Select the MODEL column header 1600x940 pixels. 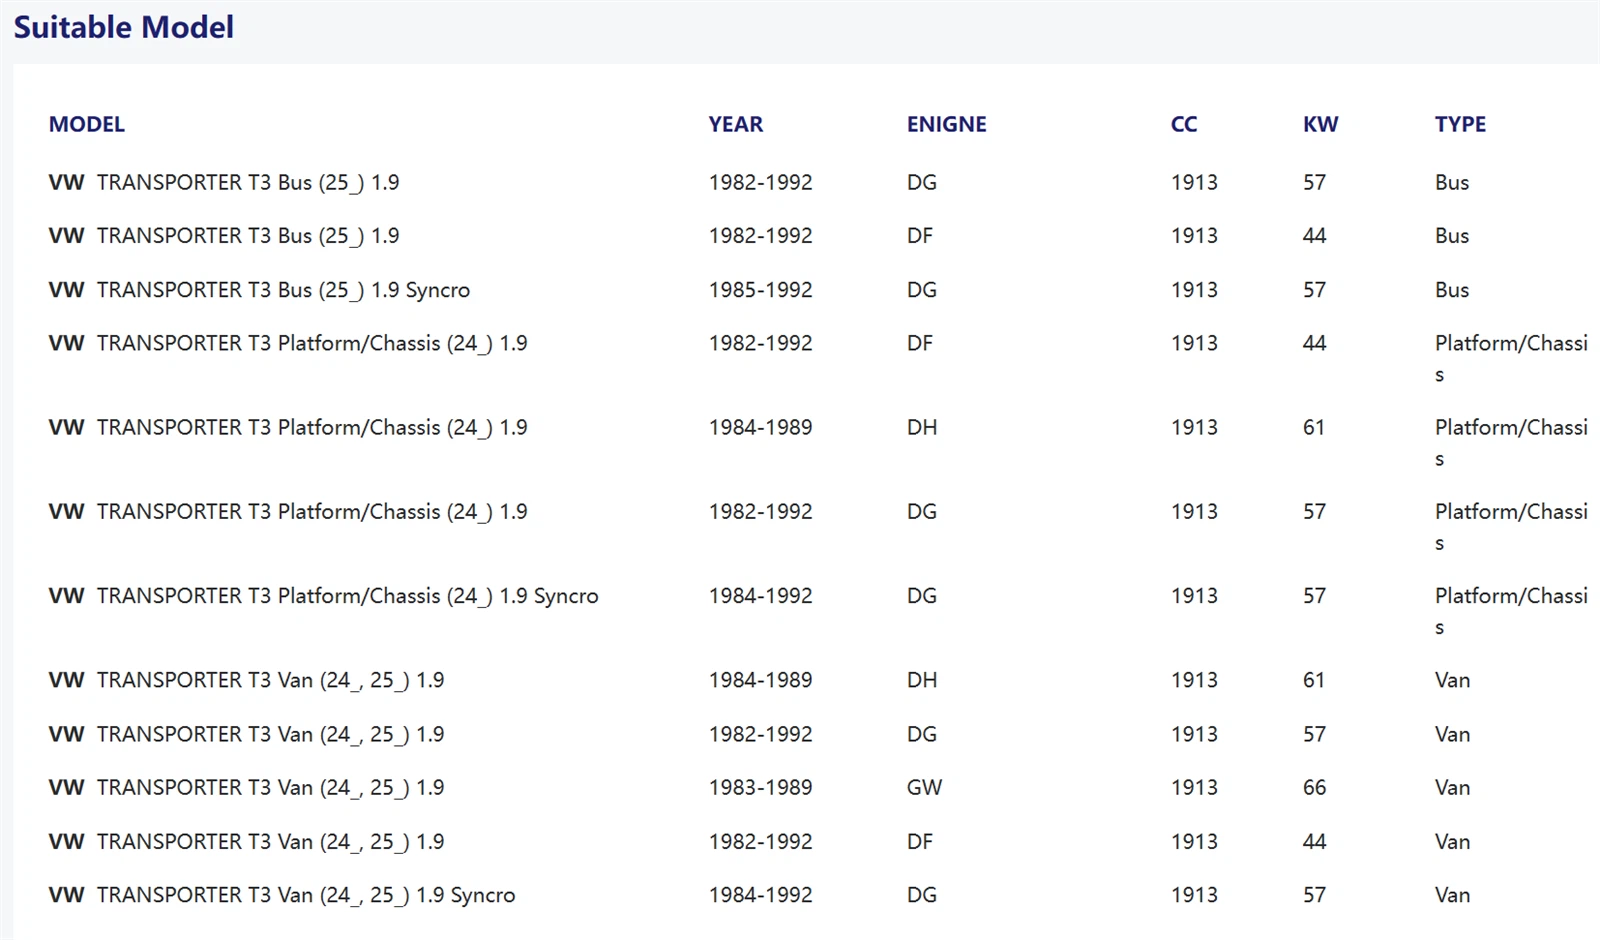[87, 124]
